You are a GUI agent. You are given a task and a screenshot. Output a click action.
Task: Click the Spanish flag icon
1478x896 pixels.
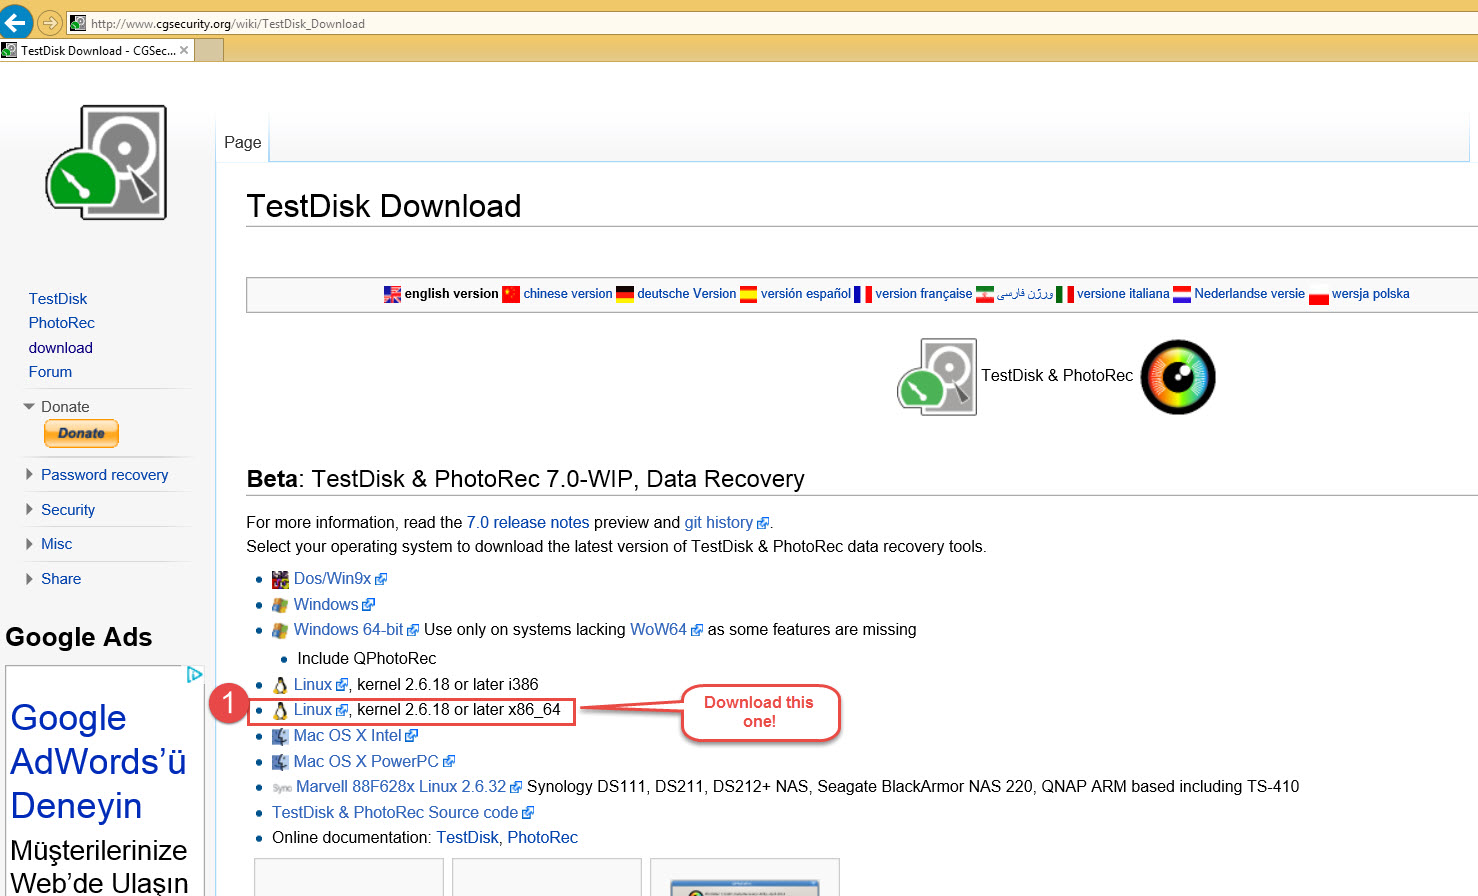coord(748,294)
